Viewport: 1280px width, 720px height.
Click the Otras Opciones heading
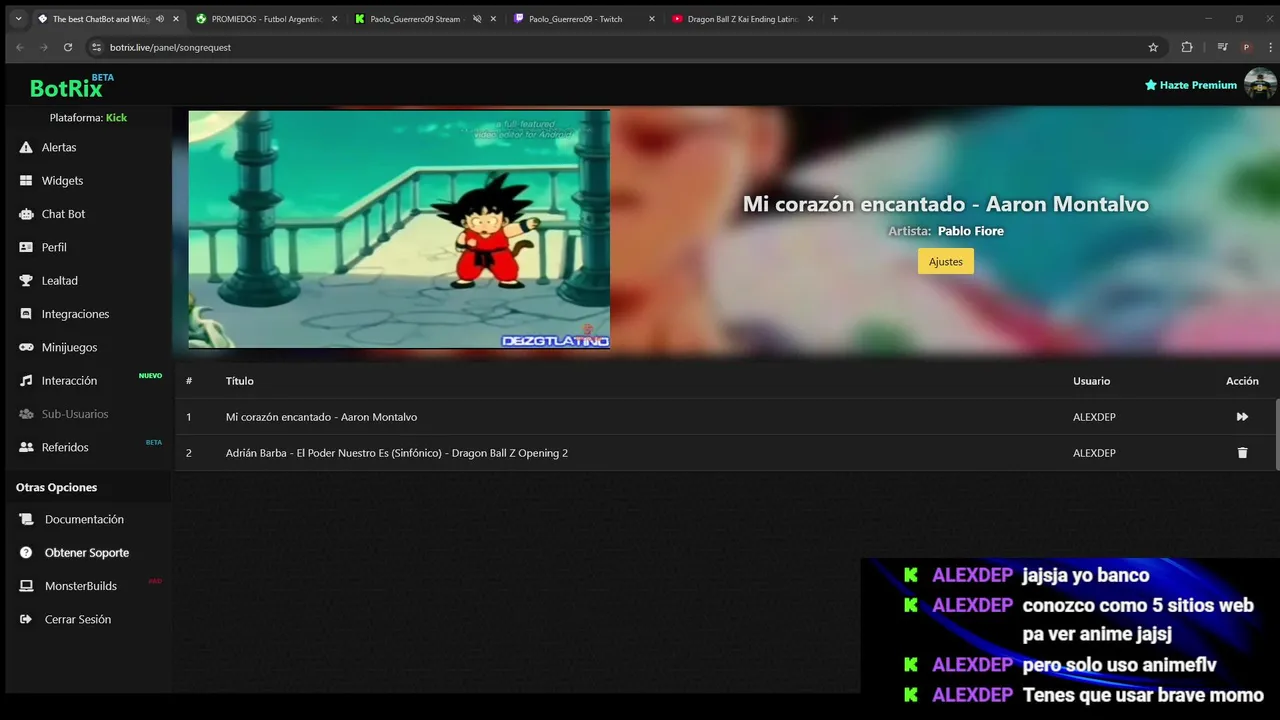(56, 488)
